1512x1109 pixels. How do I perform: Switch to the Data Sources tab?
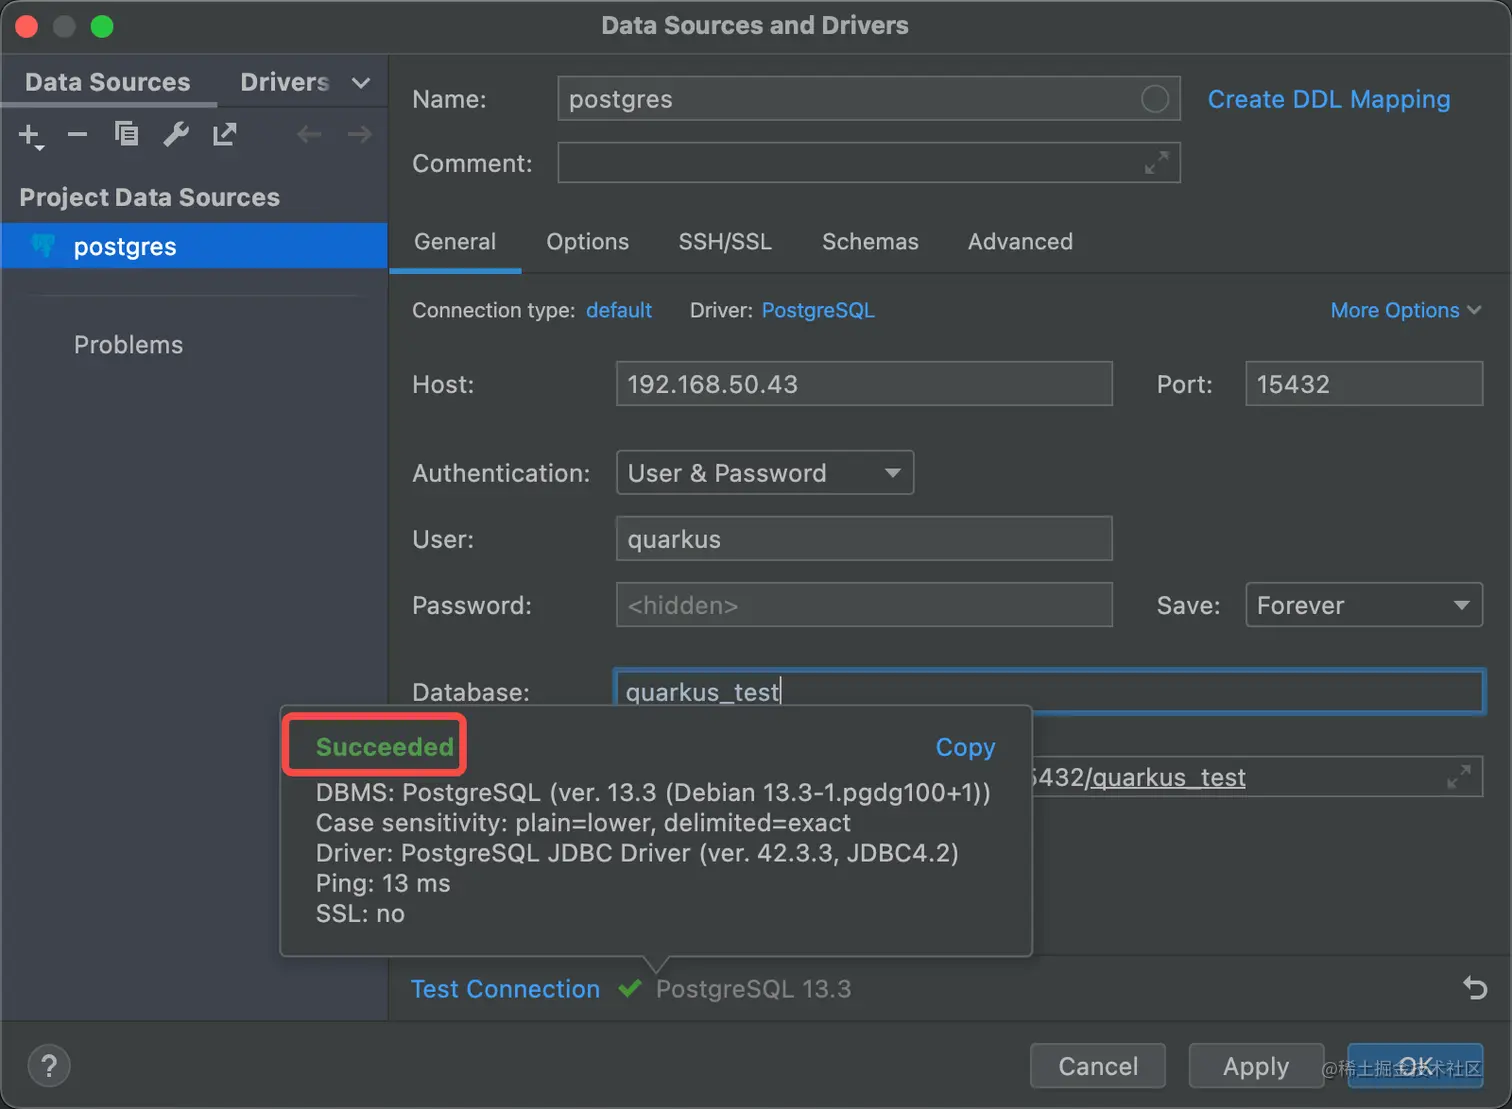tap(108, 82)
